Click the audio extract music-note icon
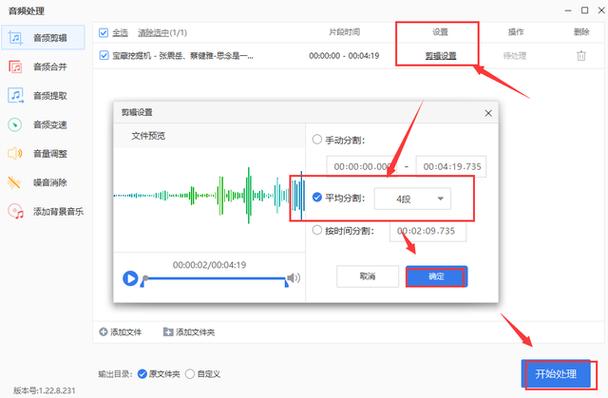 pyautogui.click(x=16, y=95)
